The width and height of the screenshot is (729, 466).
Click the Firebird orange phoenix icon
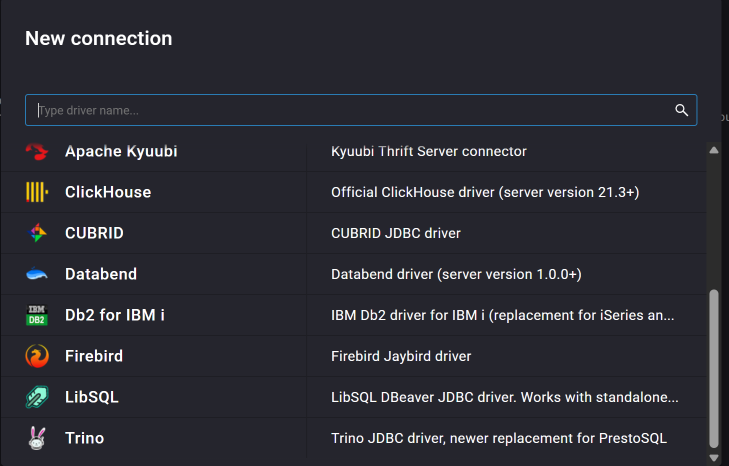pos(37,356)
